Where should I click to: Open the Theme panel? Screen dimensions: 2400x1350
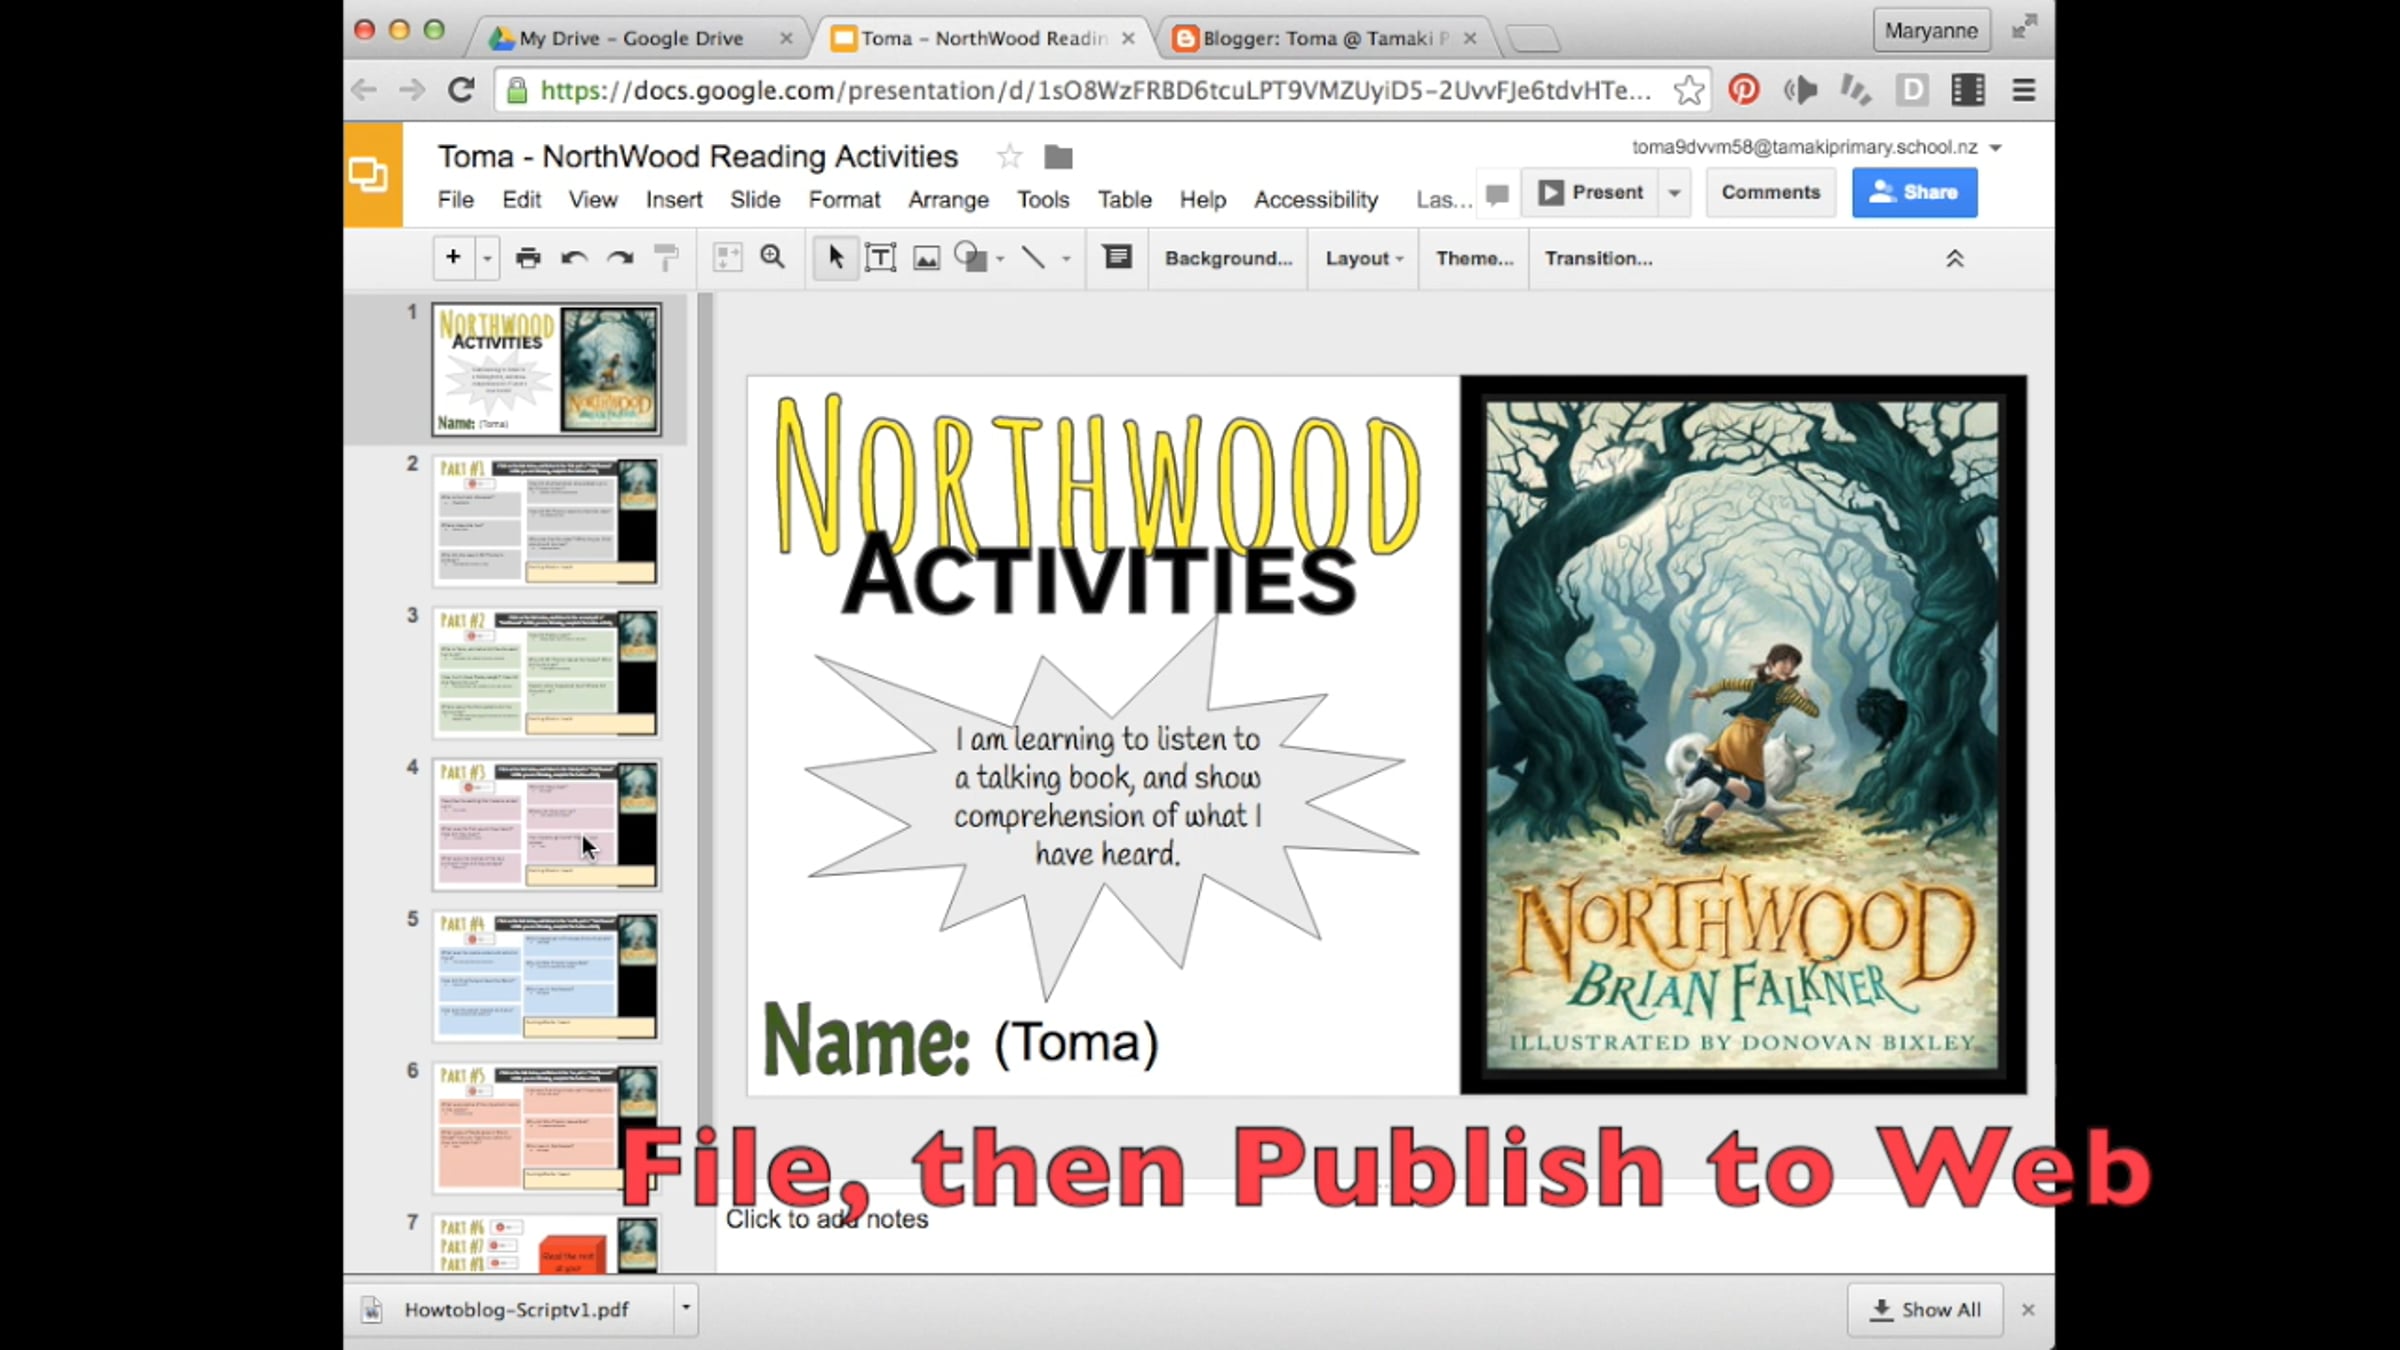tap(1475, 258)
